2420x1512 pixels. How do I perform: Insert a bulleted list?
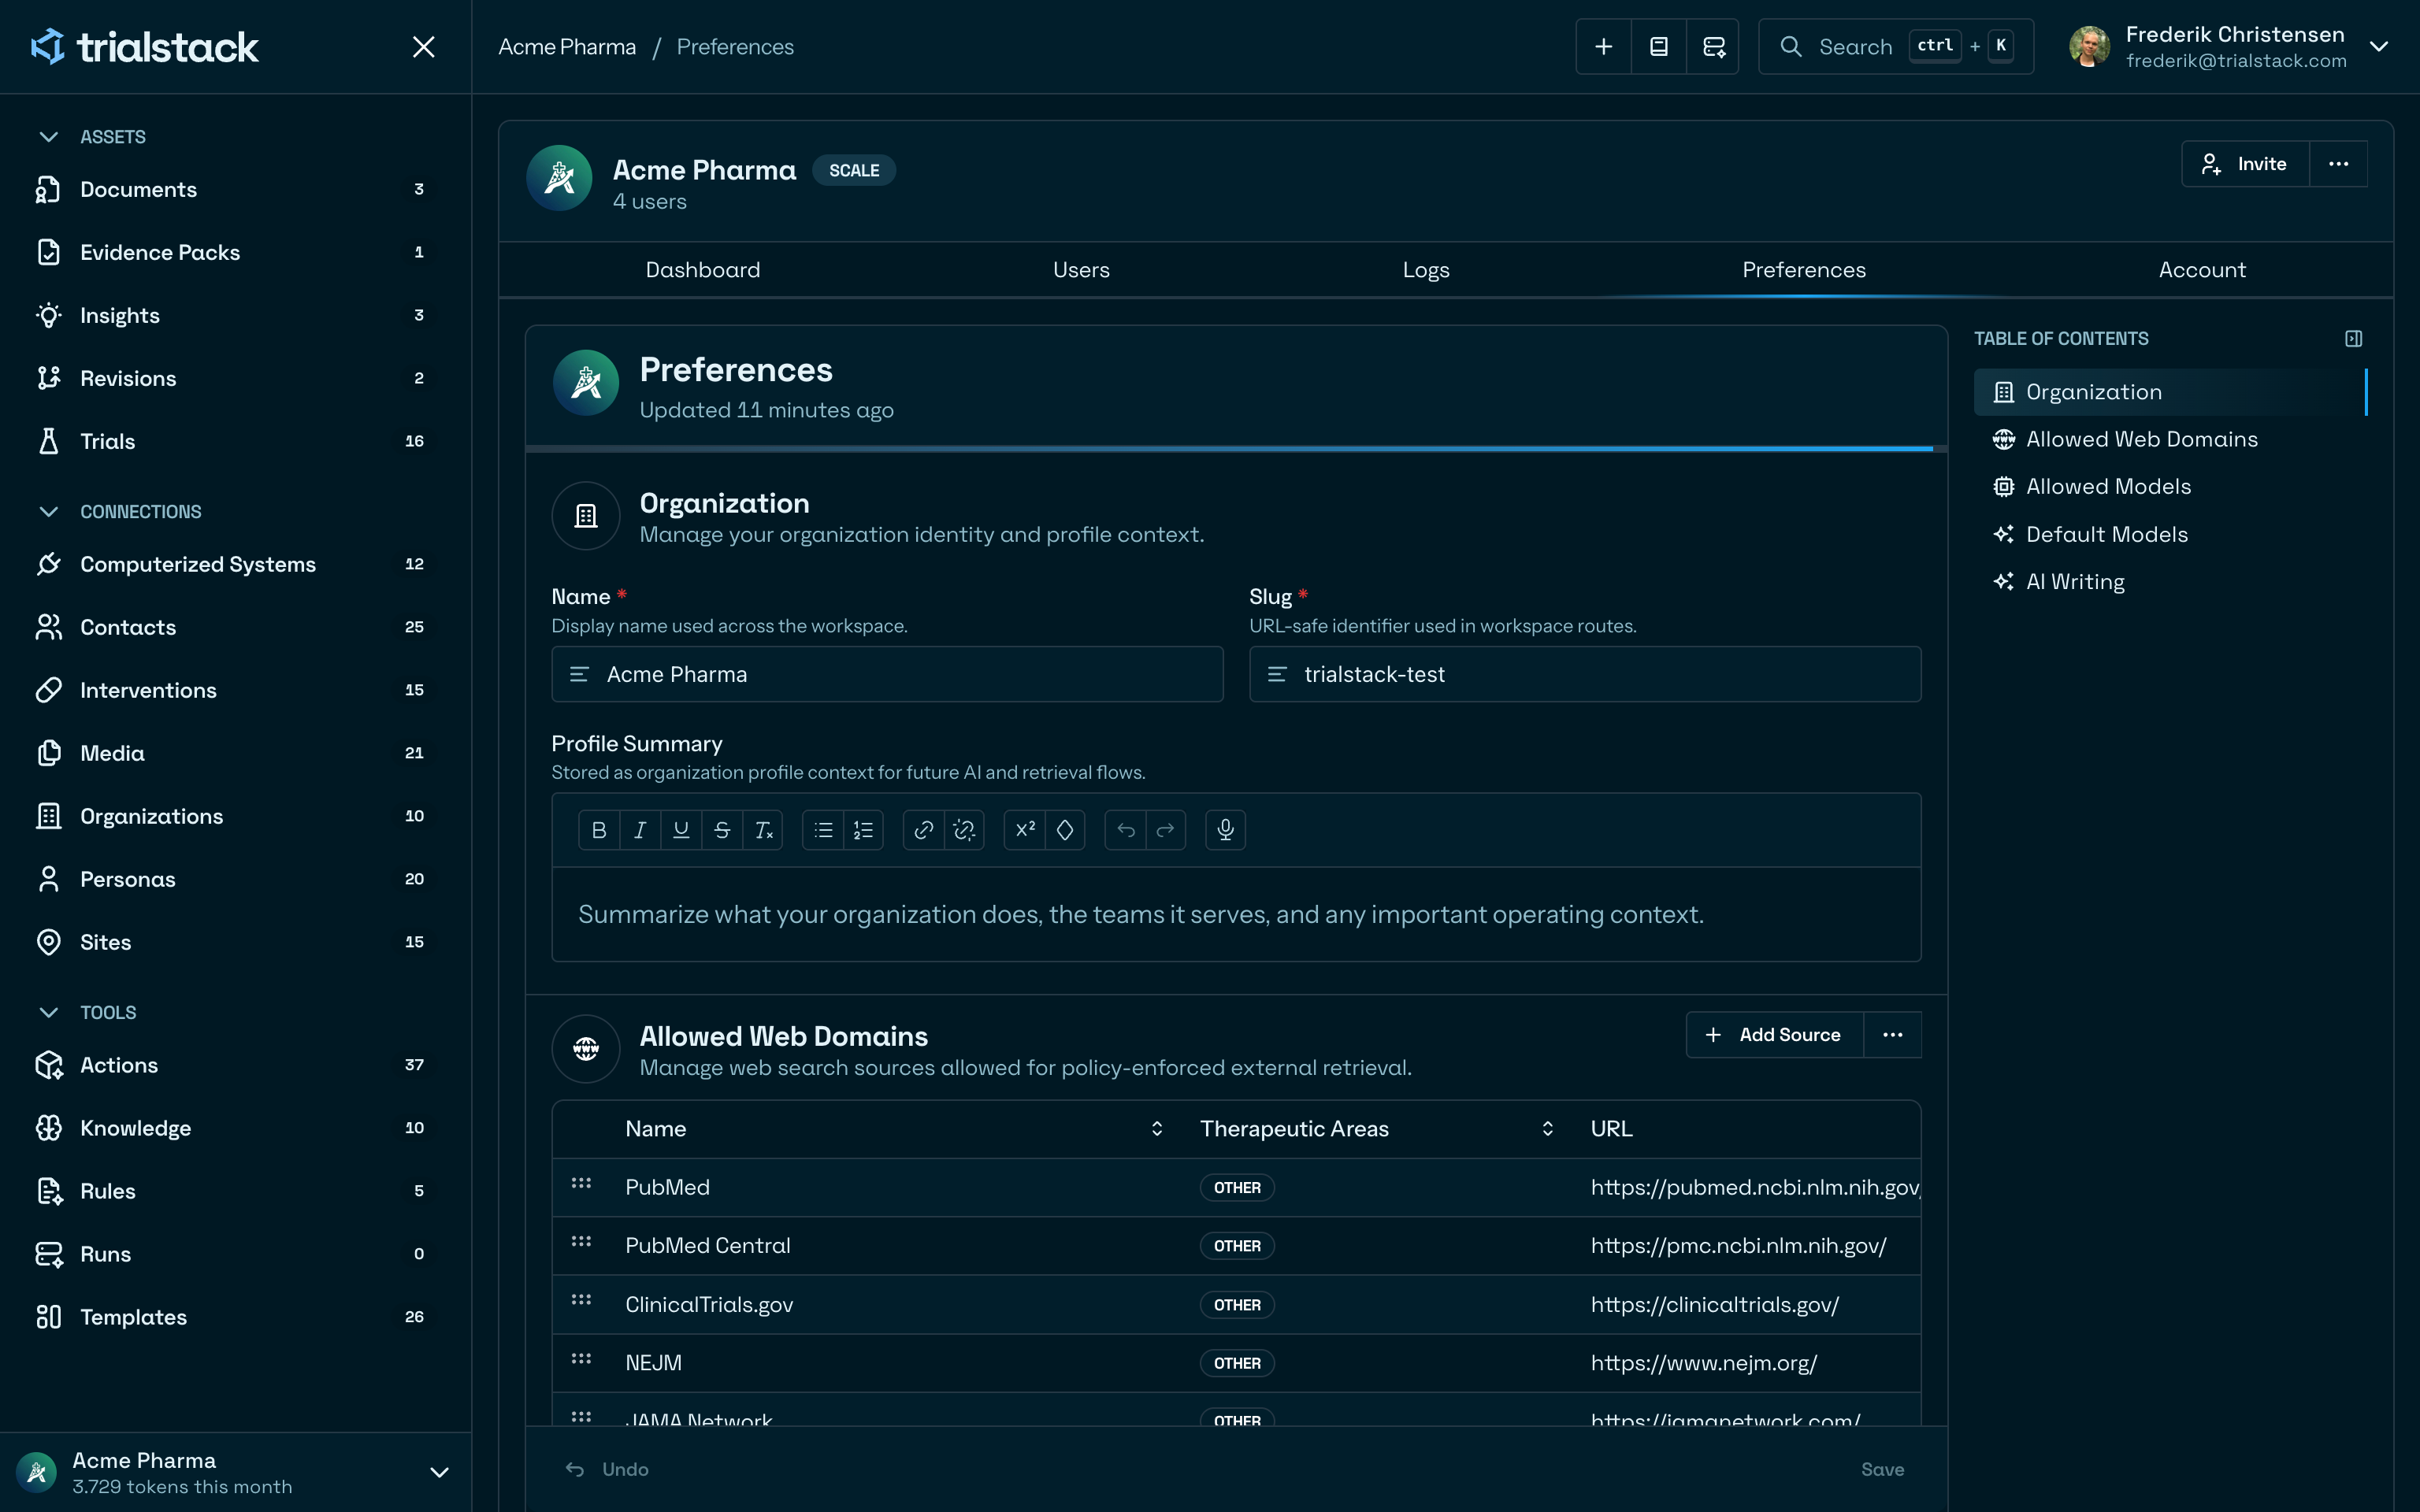click(823, 830)
